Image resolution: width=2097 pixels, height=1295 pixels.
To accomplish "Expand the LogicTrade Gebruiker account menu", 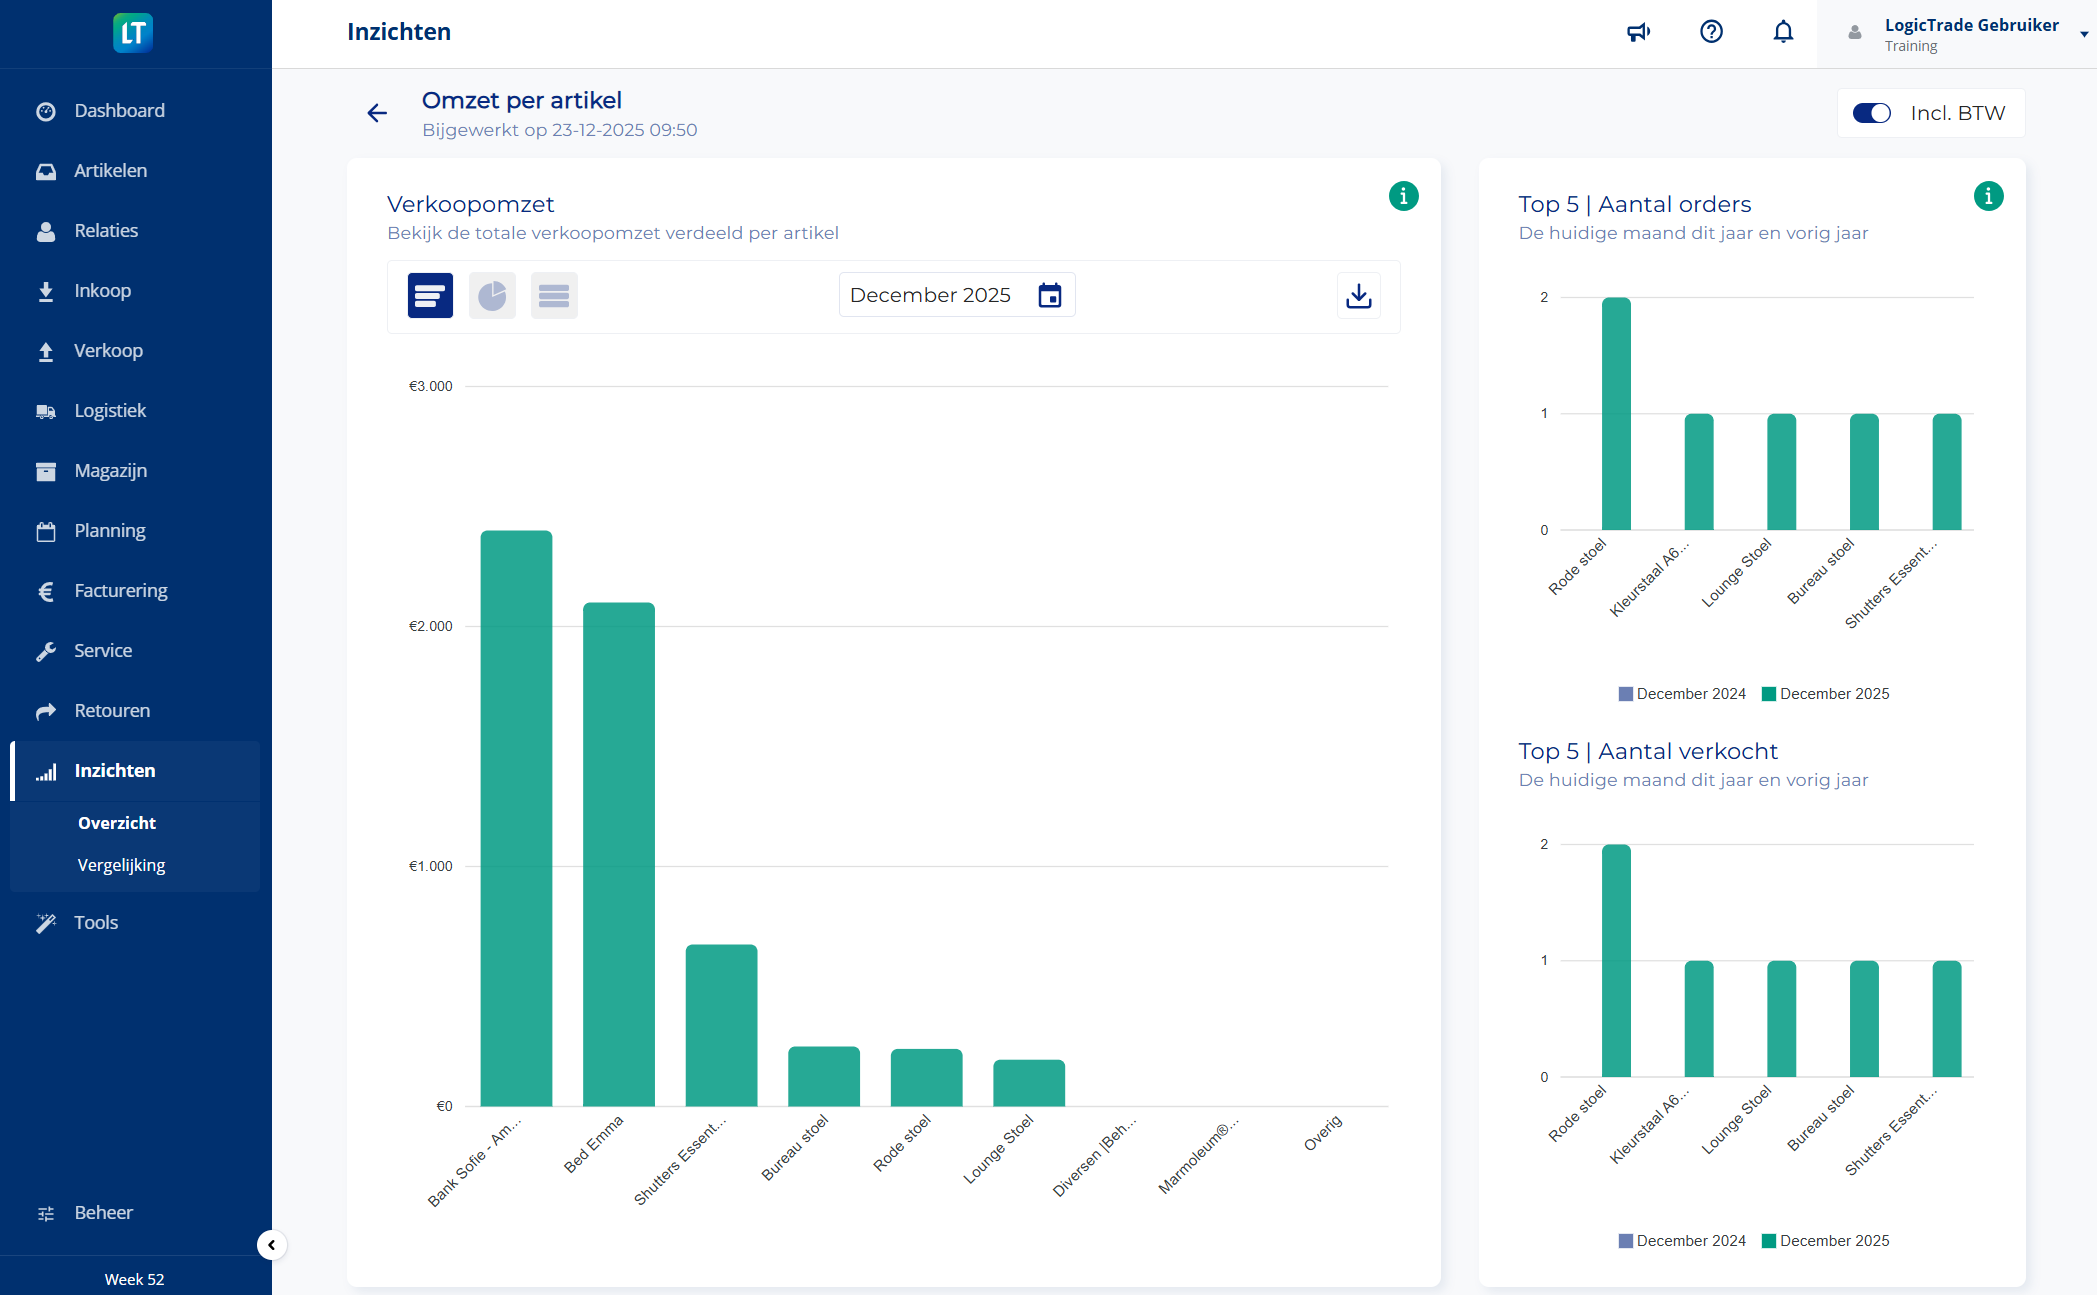I will [x=1972, y=32].
